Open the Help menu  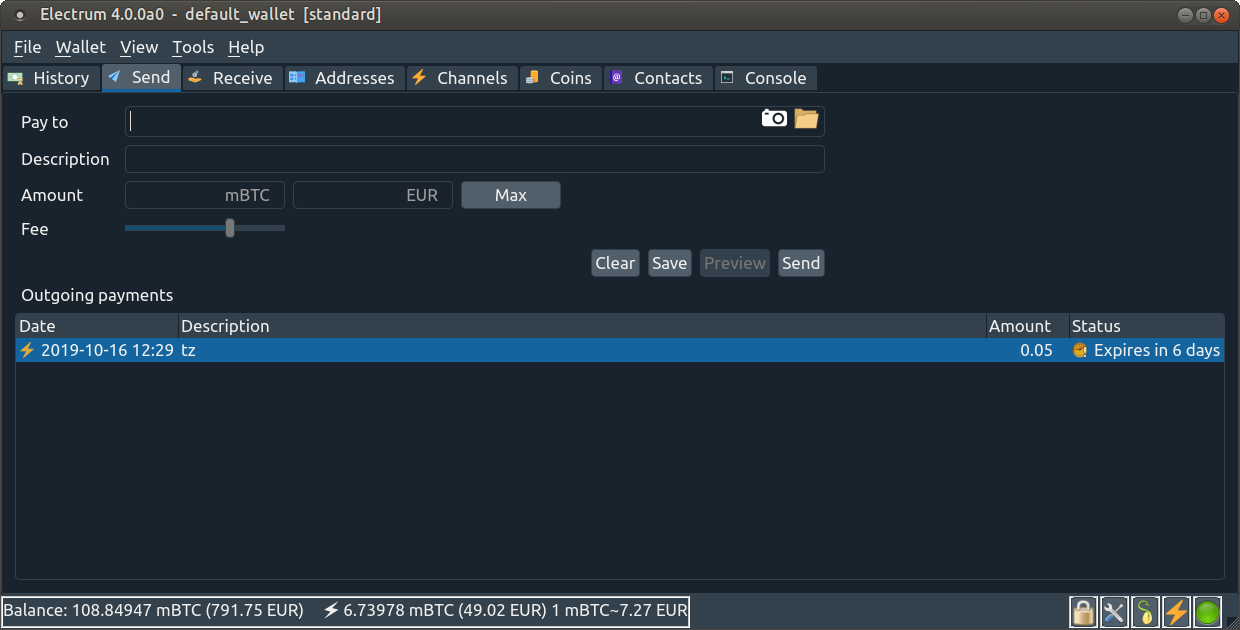click(245, 46)
